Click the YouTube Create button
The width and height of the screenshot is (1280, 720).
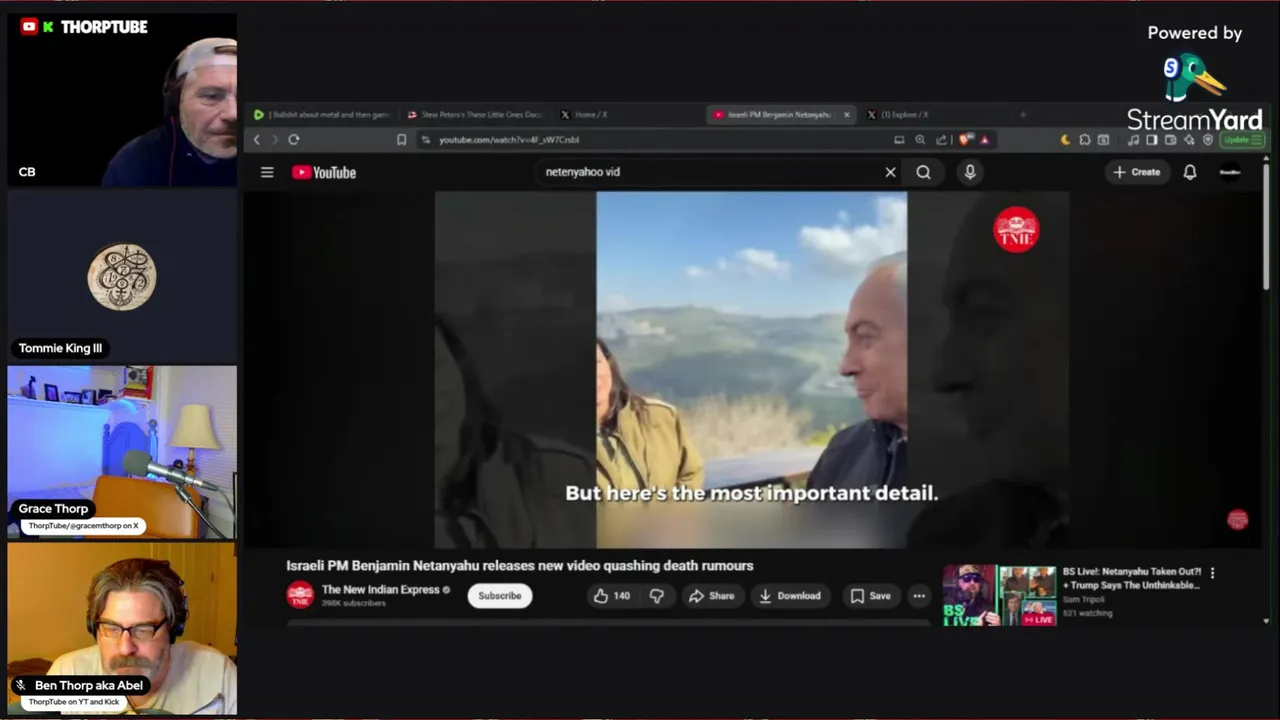point(1137,172)
